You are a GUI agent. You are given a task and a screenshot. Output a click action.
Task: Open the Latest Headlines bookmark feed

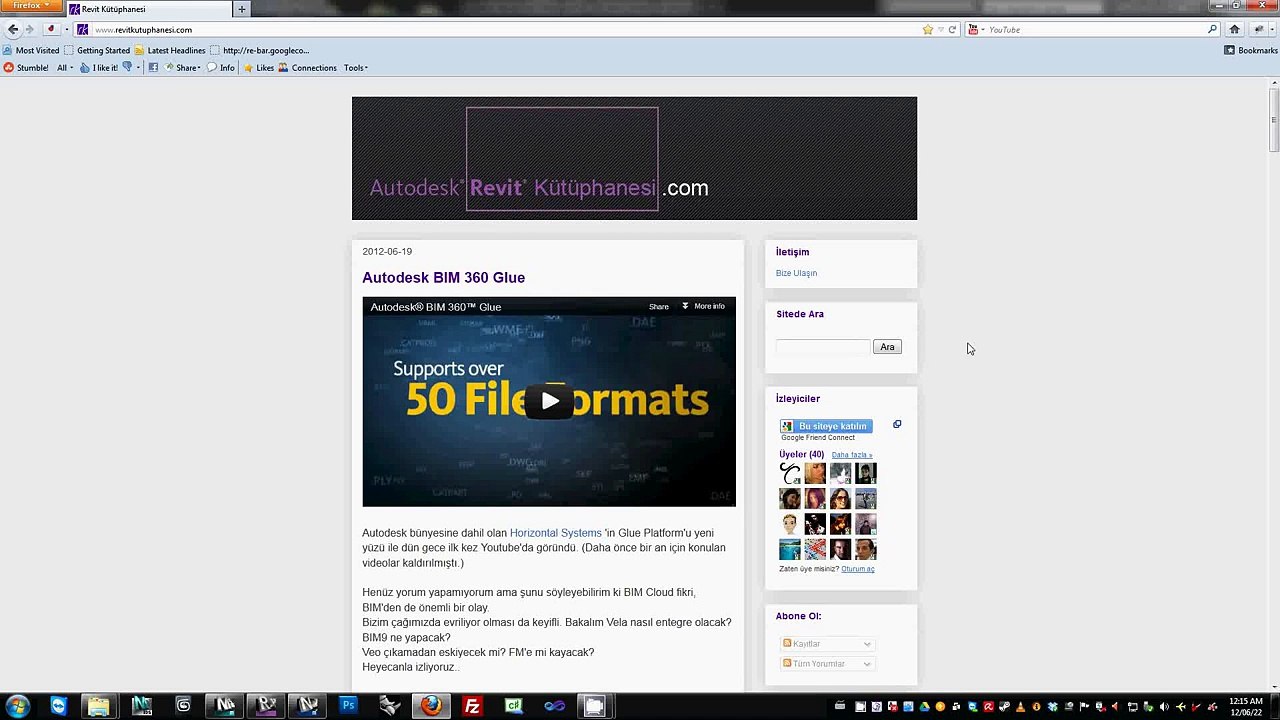point(170,50)
